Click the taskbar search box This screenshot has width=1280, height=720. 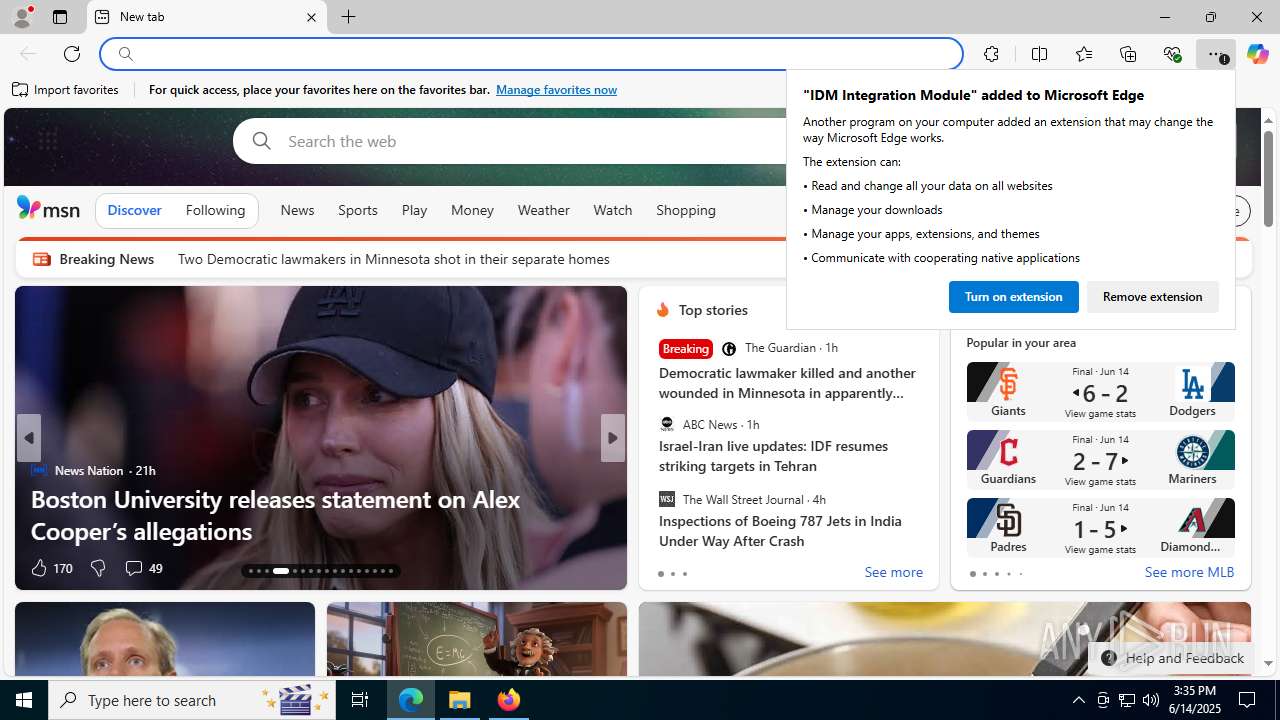[x=192, y=700]
